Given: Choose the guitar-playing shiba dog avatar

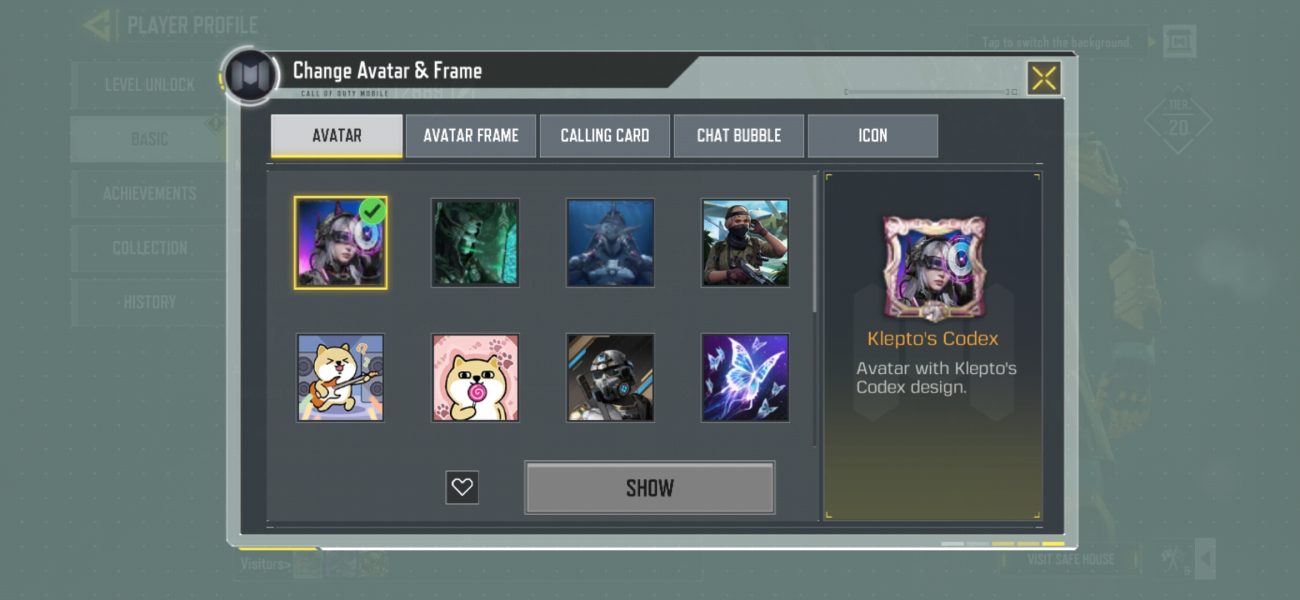Looking at the screenshot, I should pyautogui.click(x=340, y=377).
